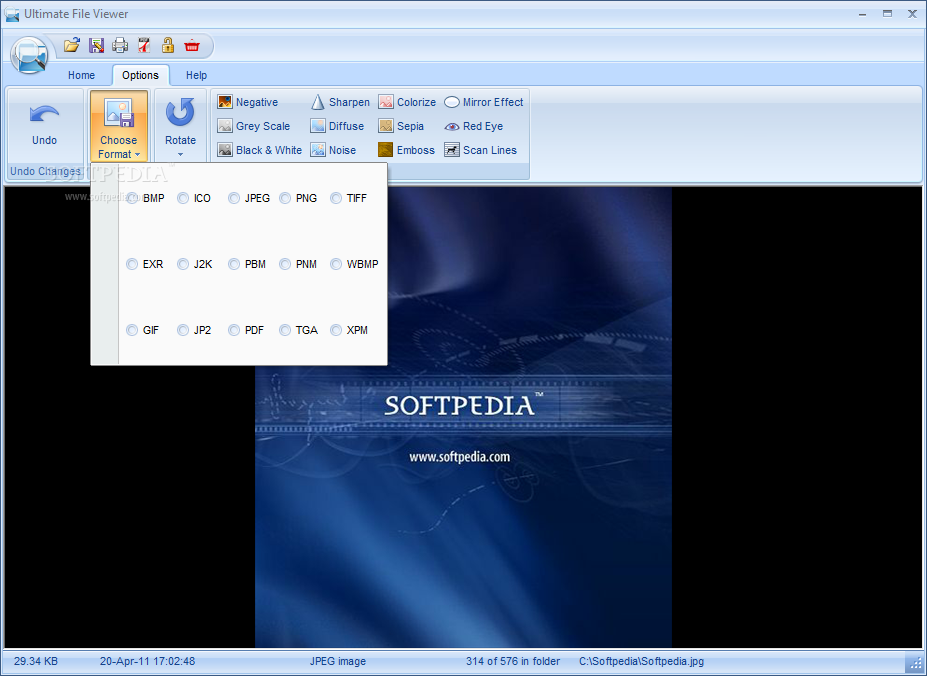Click the displayed Softpedia image
The image size is (927, 676).
click(463, 418)
